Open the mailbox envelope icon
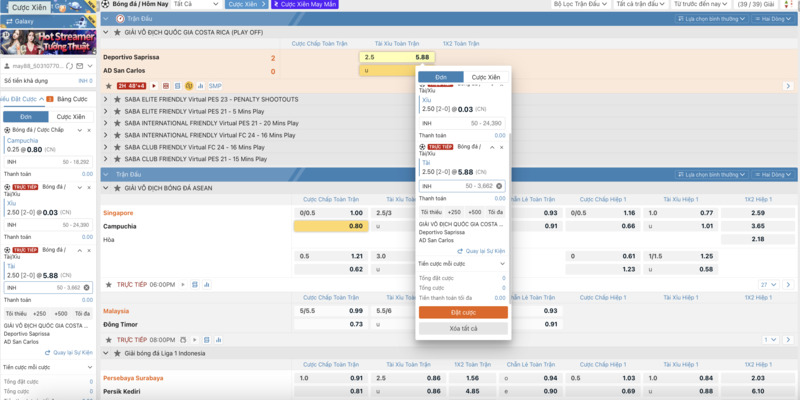The image size is (800, 400). (x=80, y=66)
